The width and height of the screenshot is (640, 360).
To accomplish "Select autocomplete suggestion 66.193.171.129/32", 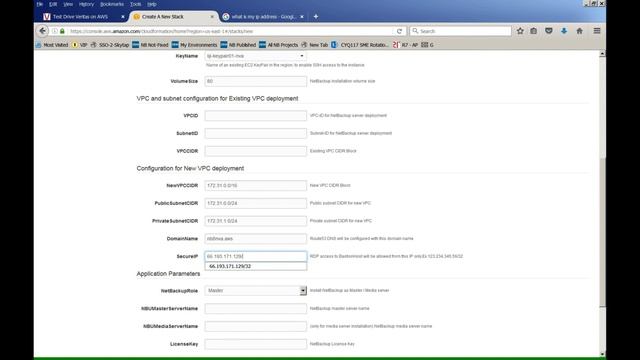I will tap(256, 266).
